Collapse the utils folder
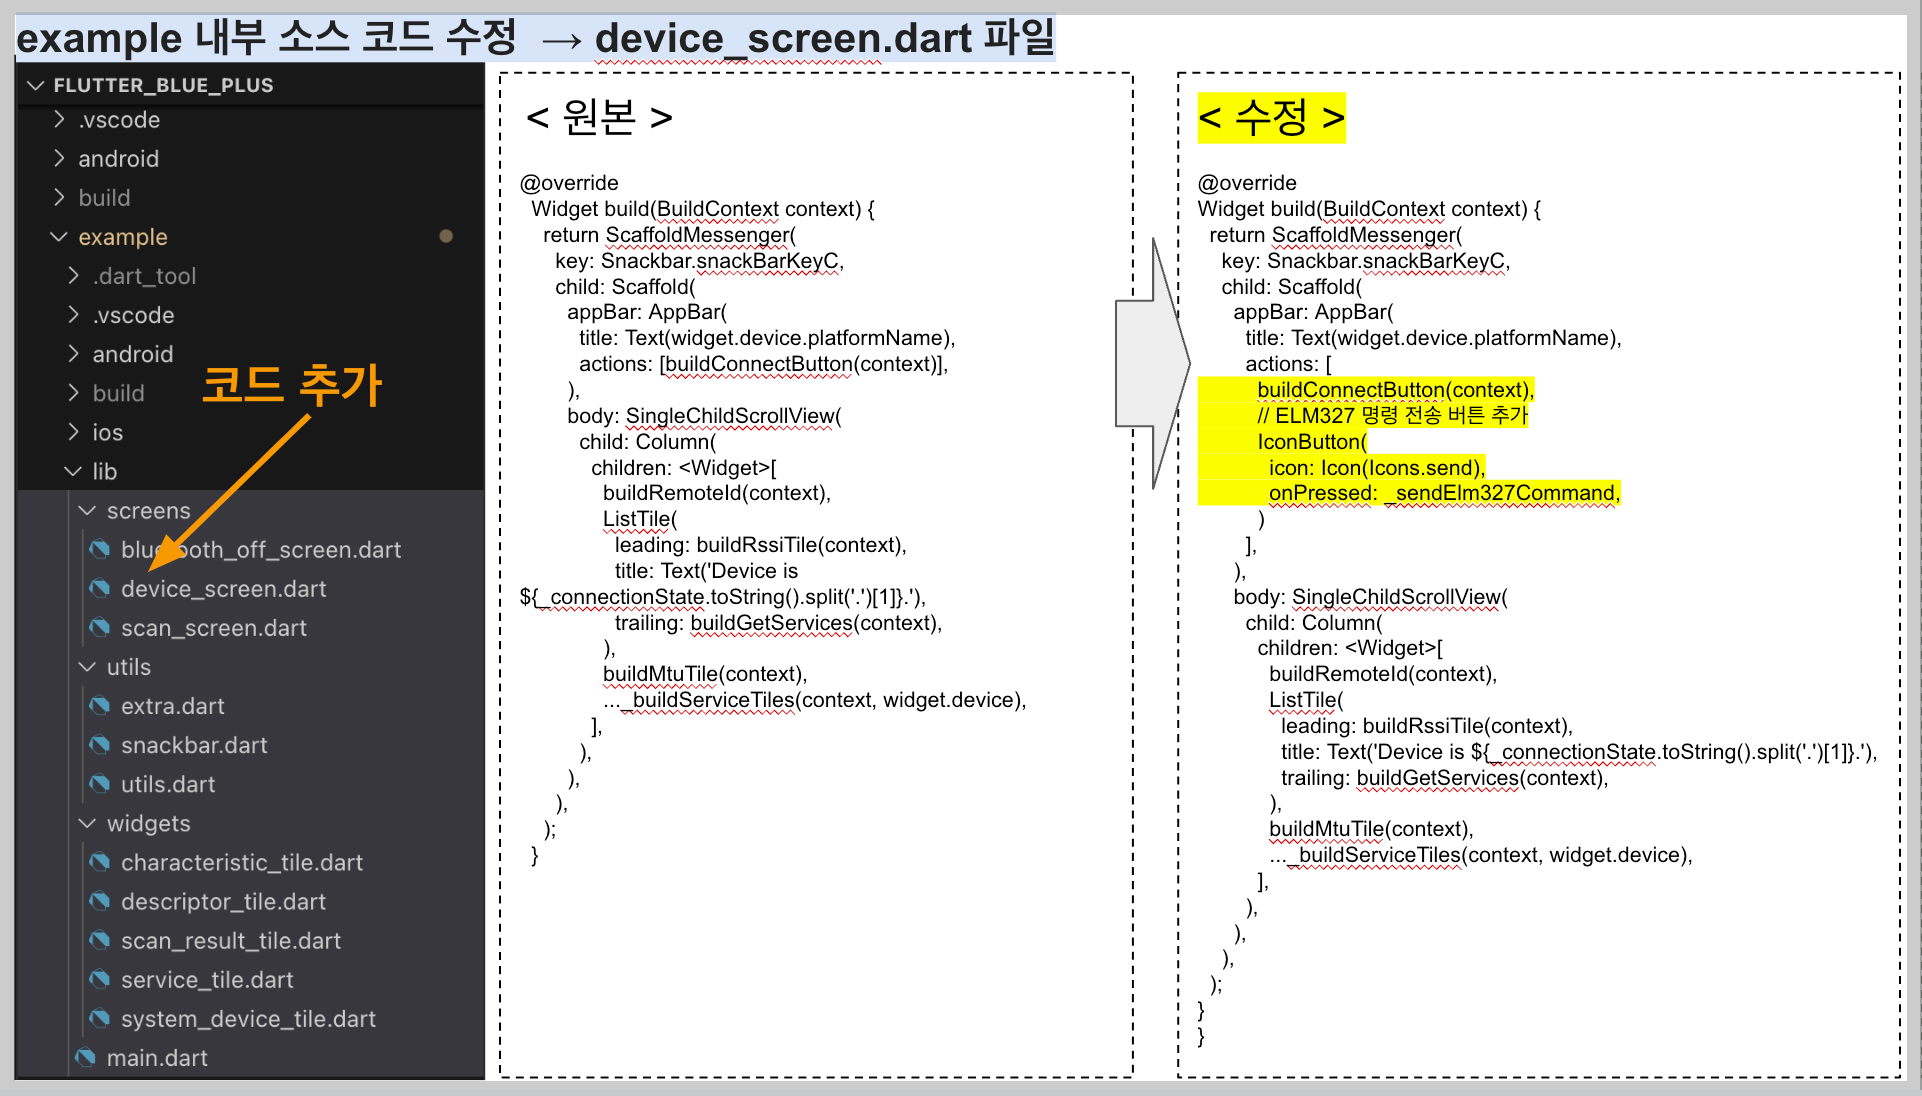 point(87,667)
